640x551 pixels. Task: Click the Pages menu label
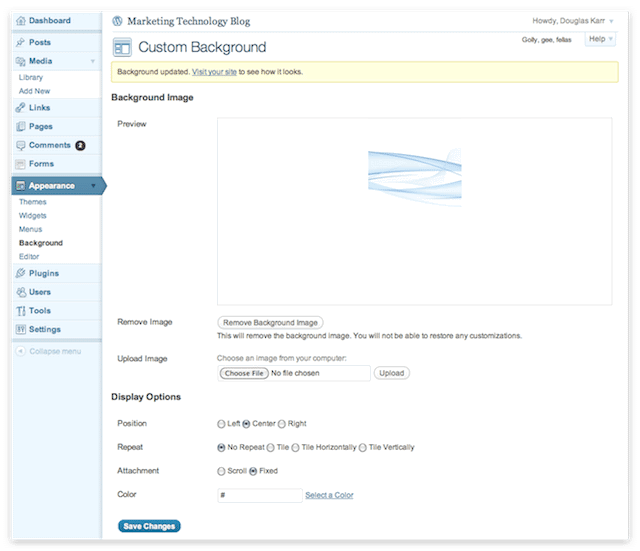click(41, 127)
